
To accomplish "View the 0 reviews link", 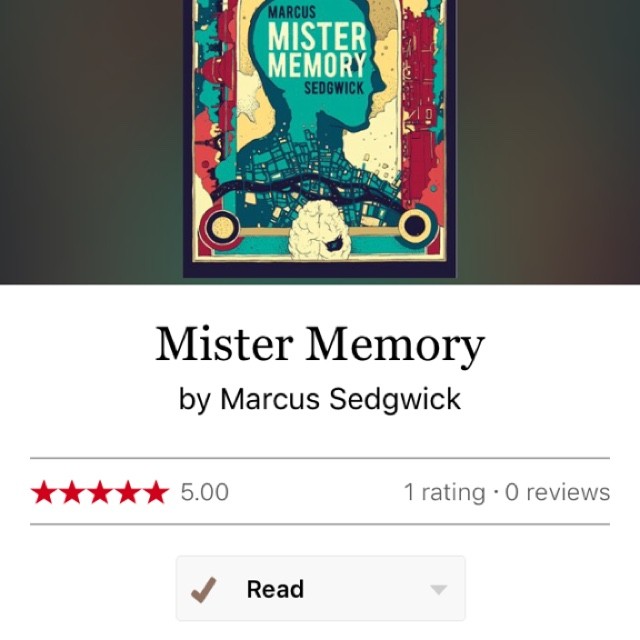I will click(558, 492).
